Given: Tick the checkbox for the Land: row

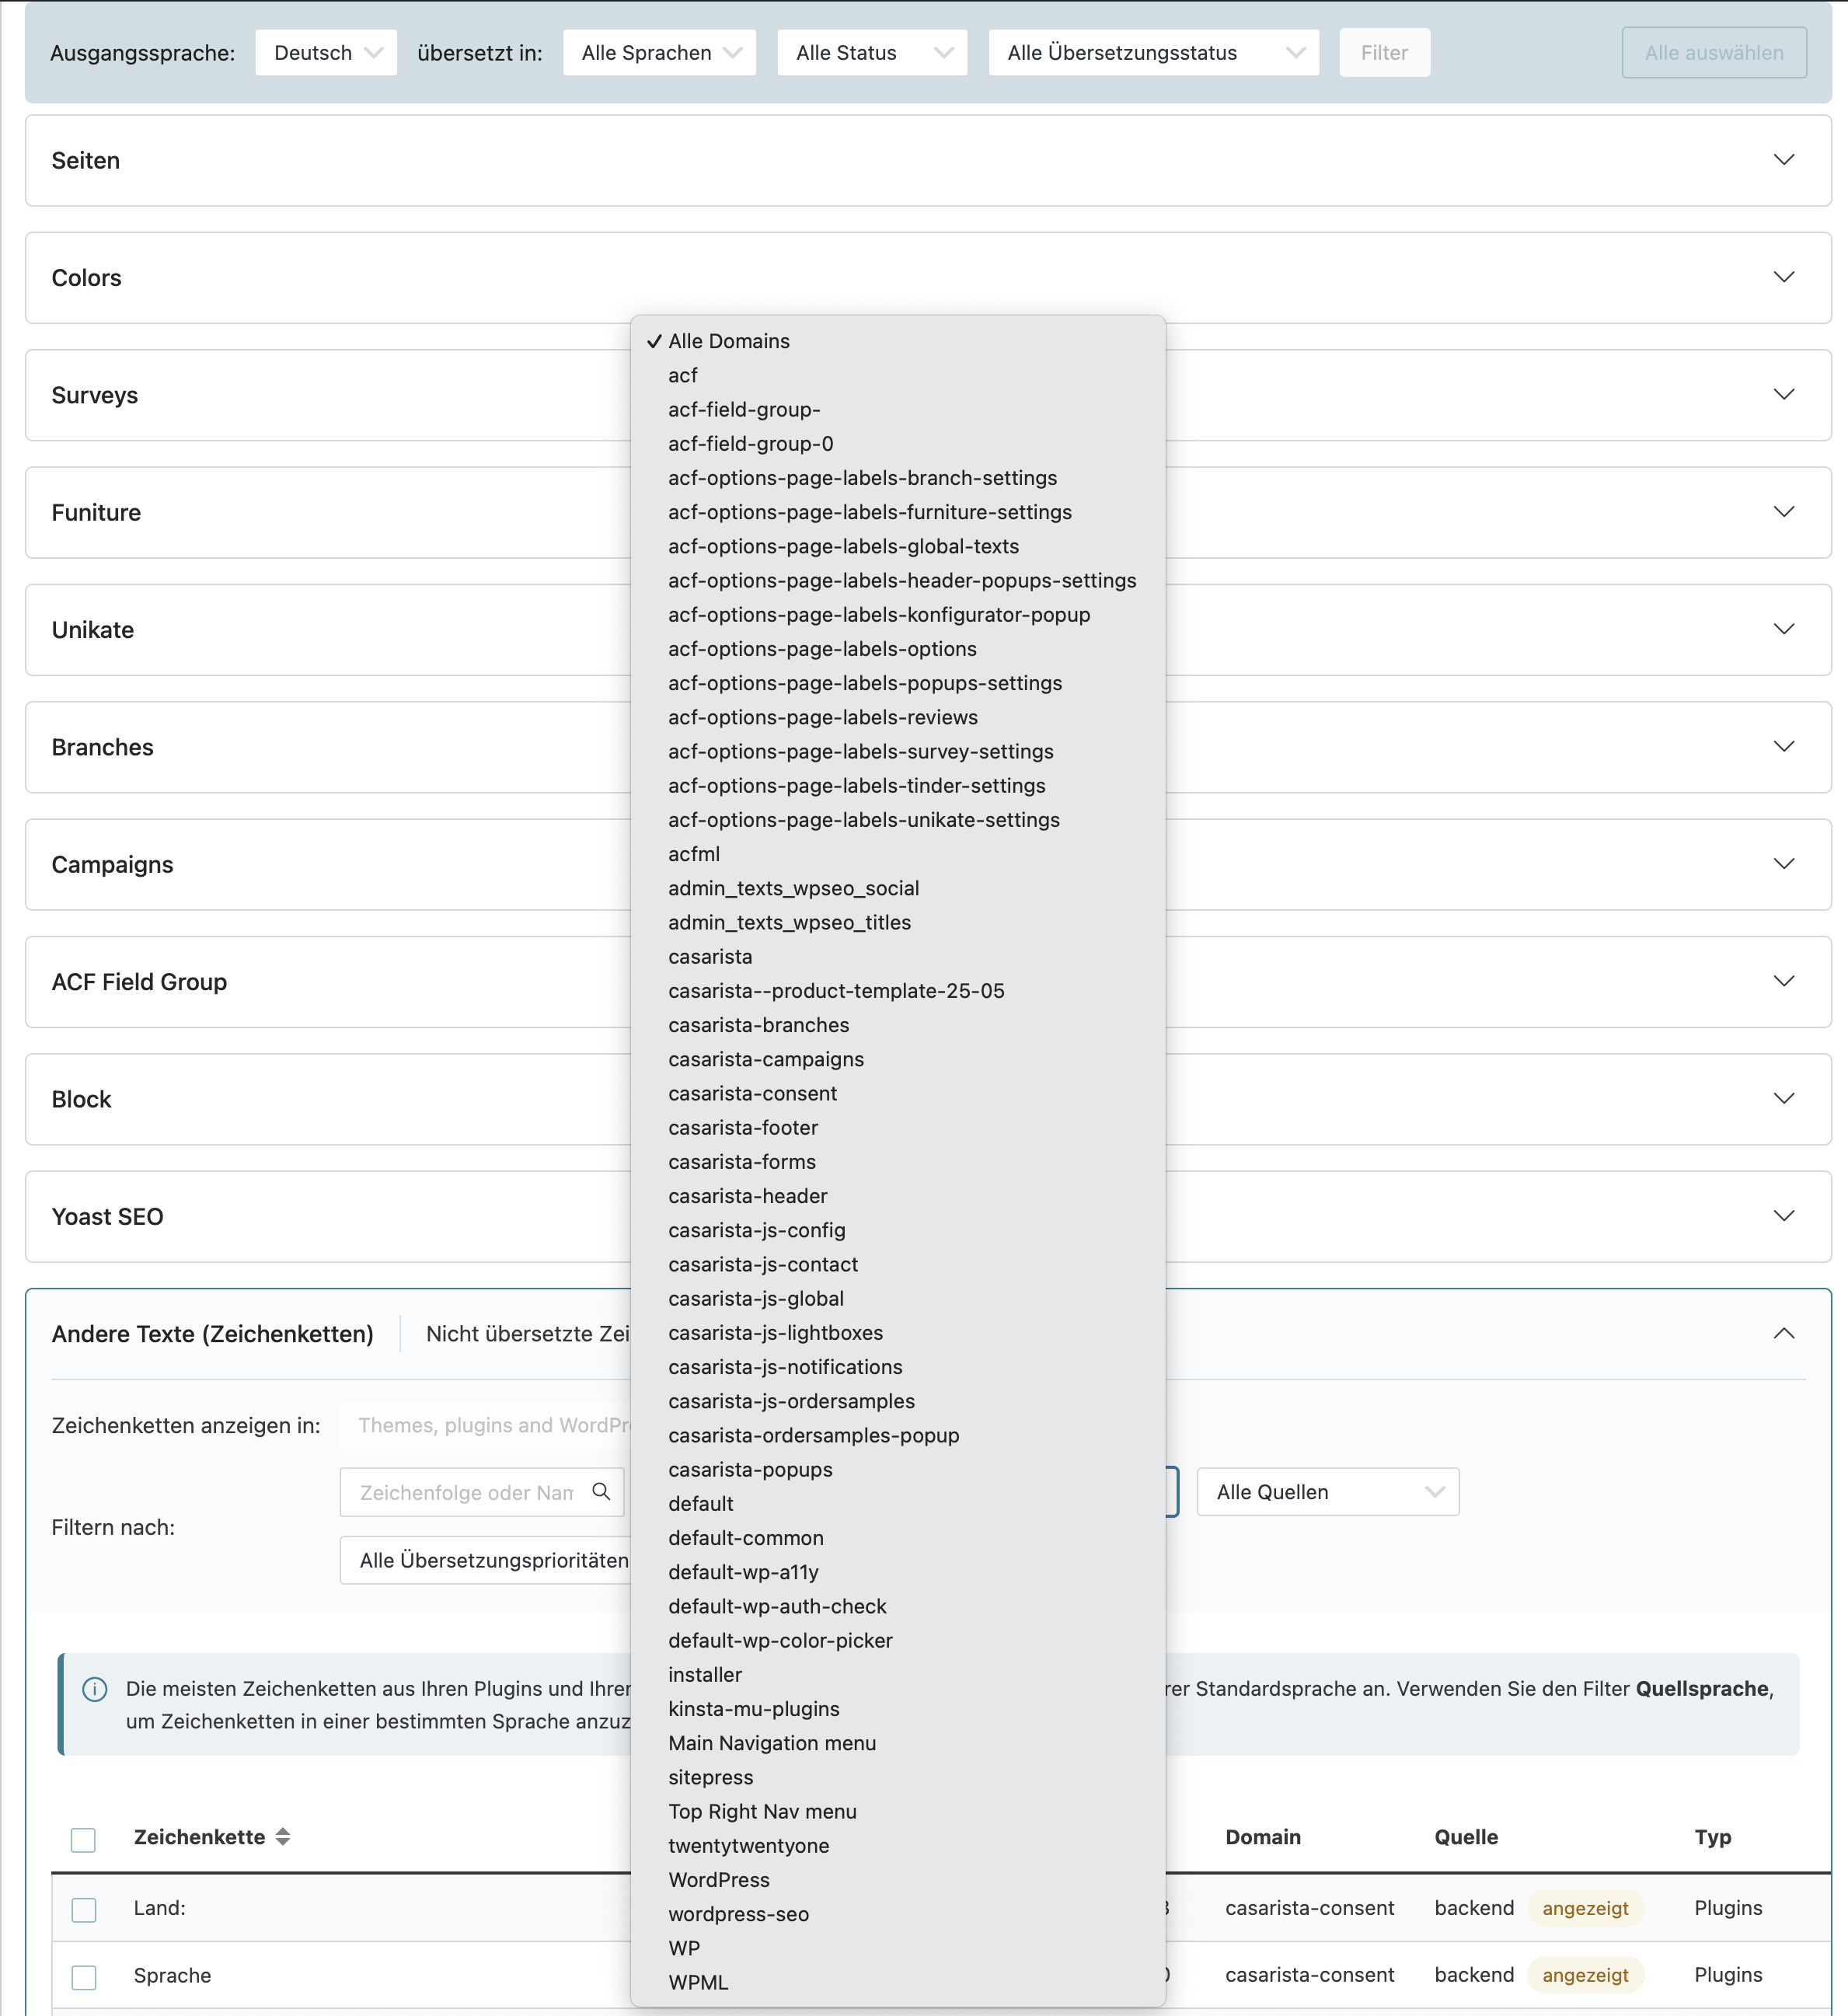Looking at the screenshot, I should (84, 1909).
